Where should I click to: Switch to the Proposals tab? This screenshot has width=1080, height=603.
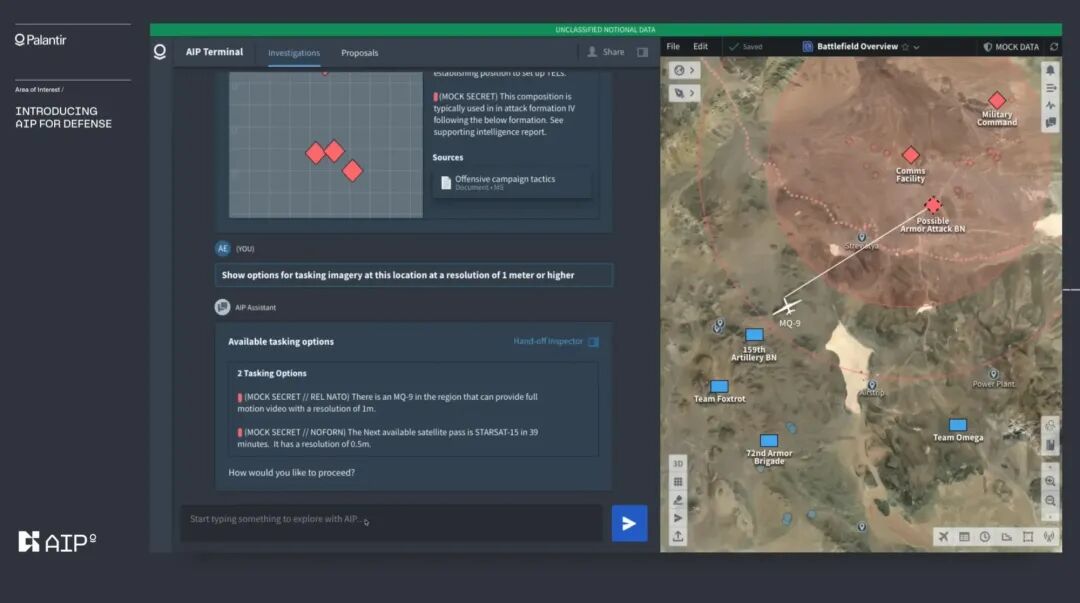click(360, 53)
